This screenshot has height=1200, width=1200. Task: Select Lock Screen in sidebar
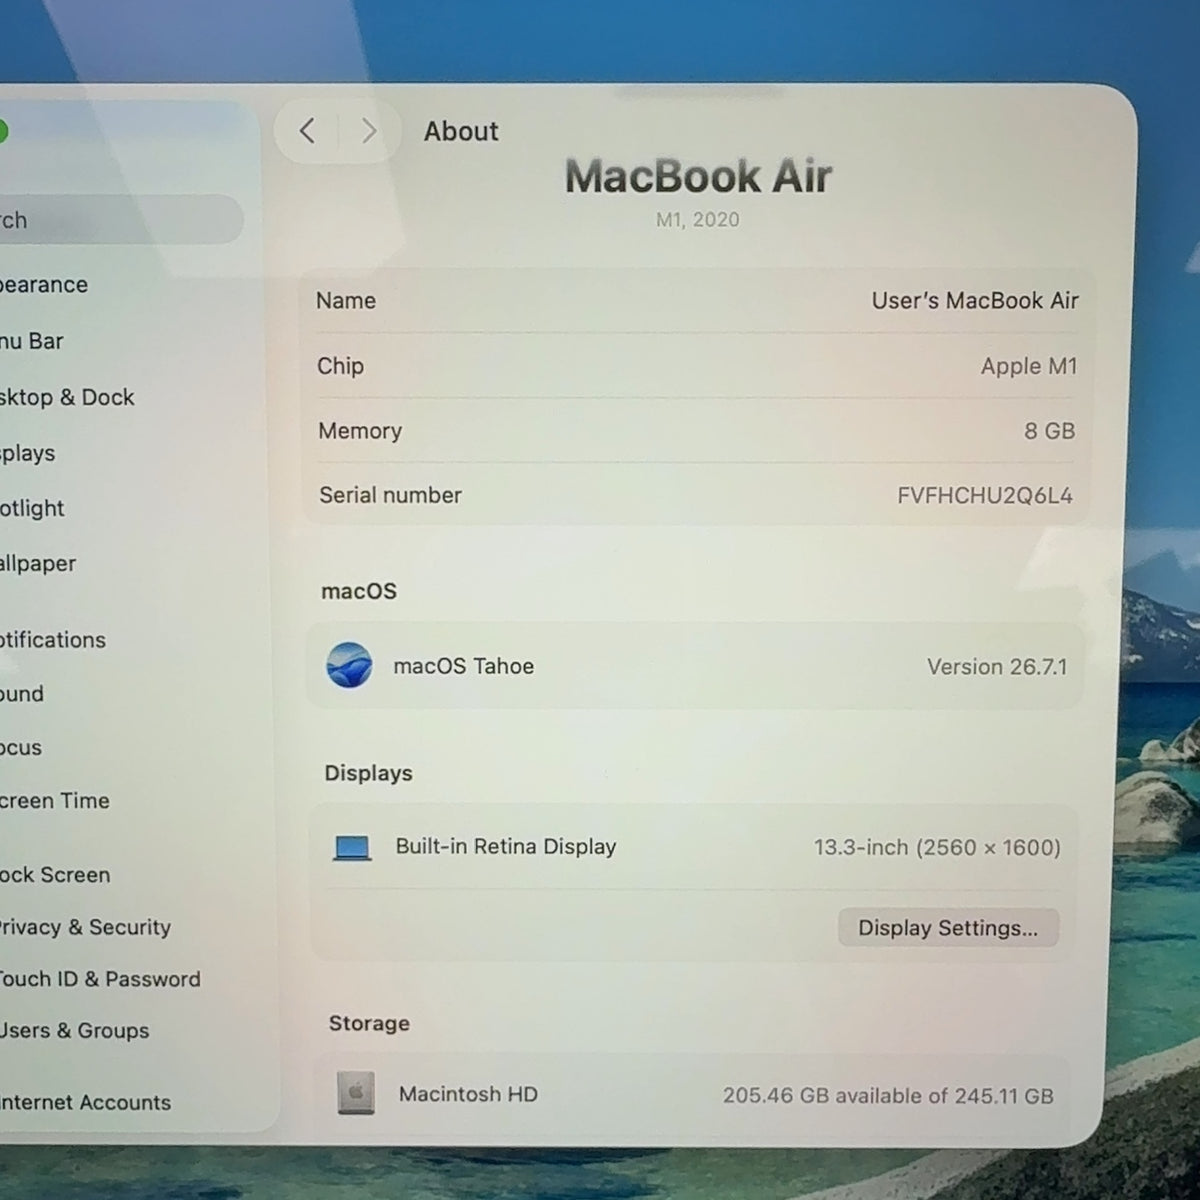pyautogui.click(x=55, y=875)
